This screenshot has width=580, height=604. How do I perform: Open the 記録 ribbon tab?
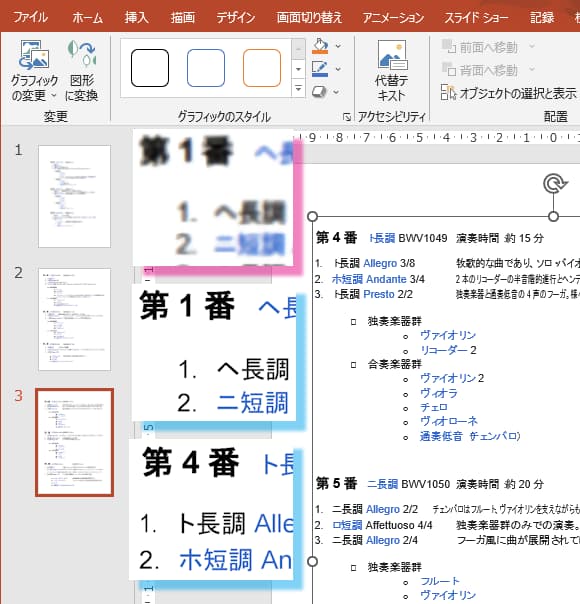pyautogui.click(x=542, y=17)
